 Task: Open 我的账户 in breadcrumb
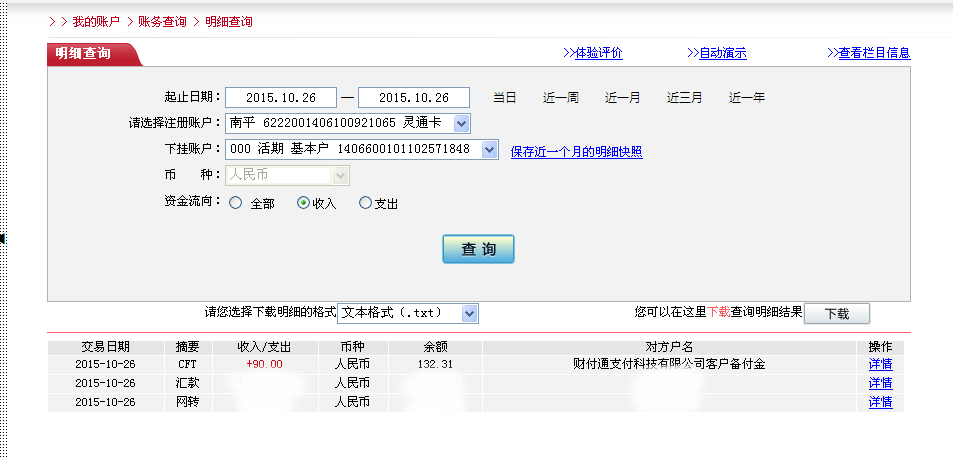(x=96, y=21)
